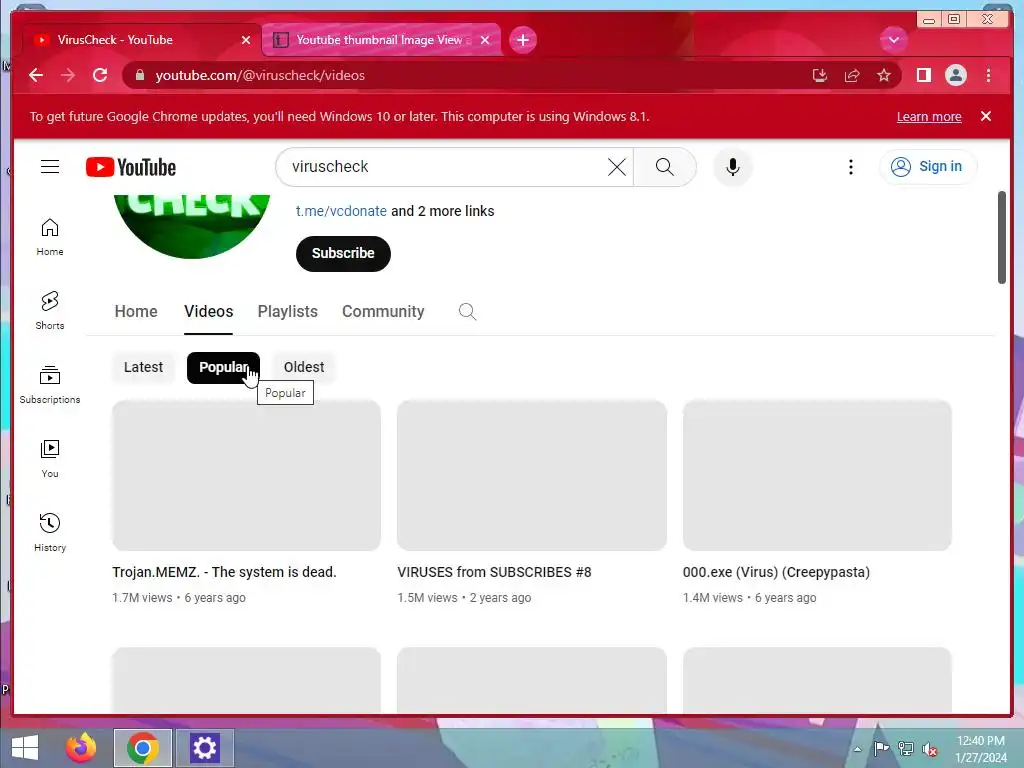Sort videos by Oldest
The height and width of the screenshot is (768, 1024).
[x=304, y=367]
